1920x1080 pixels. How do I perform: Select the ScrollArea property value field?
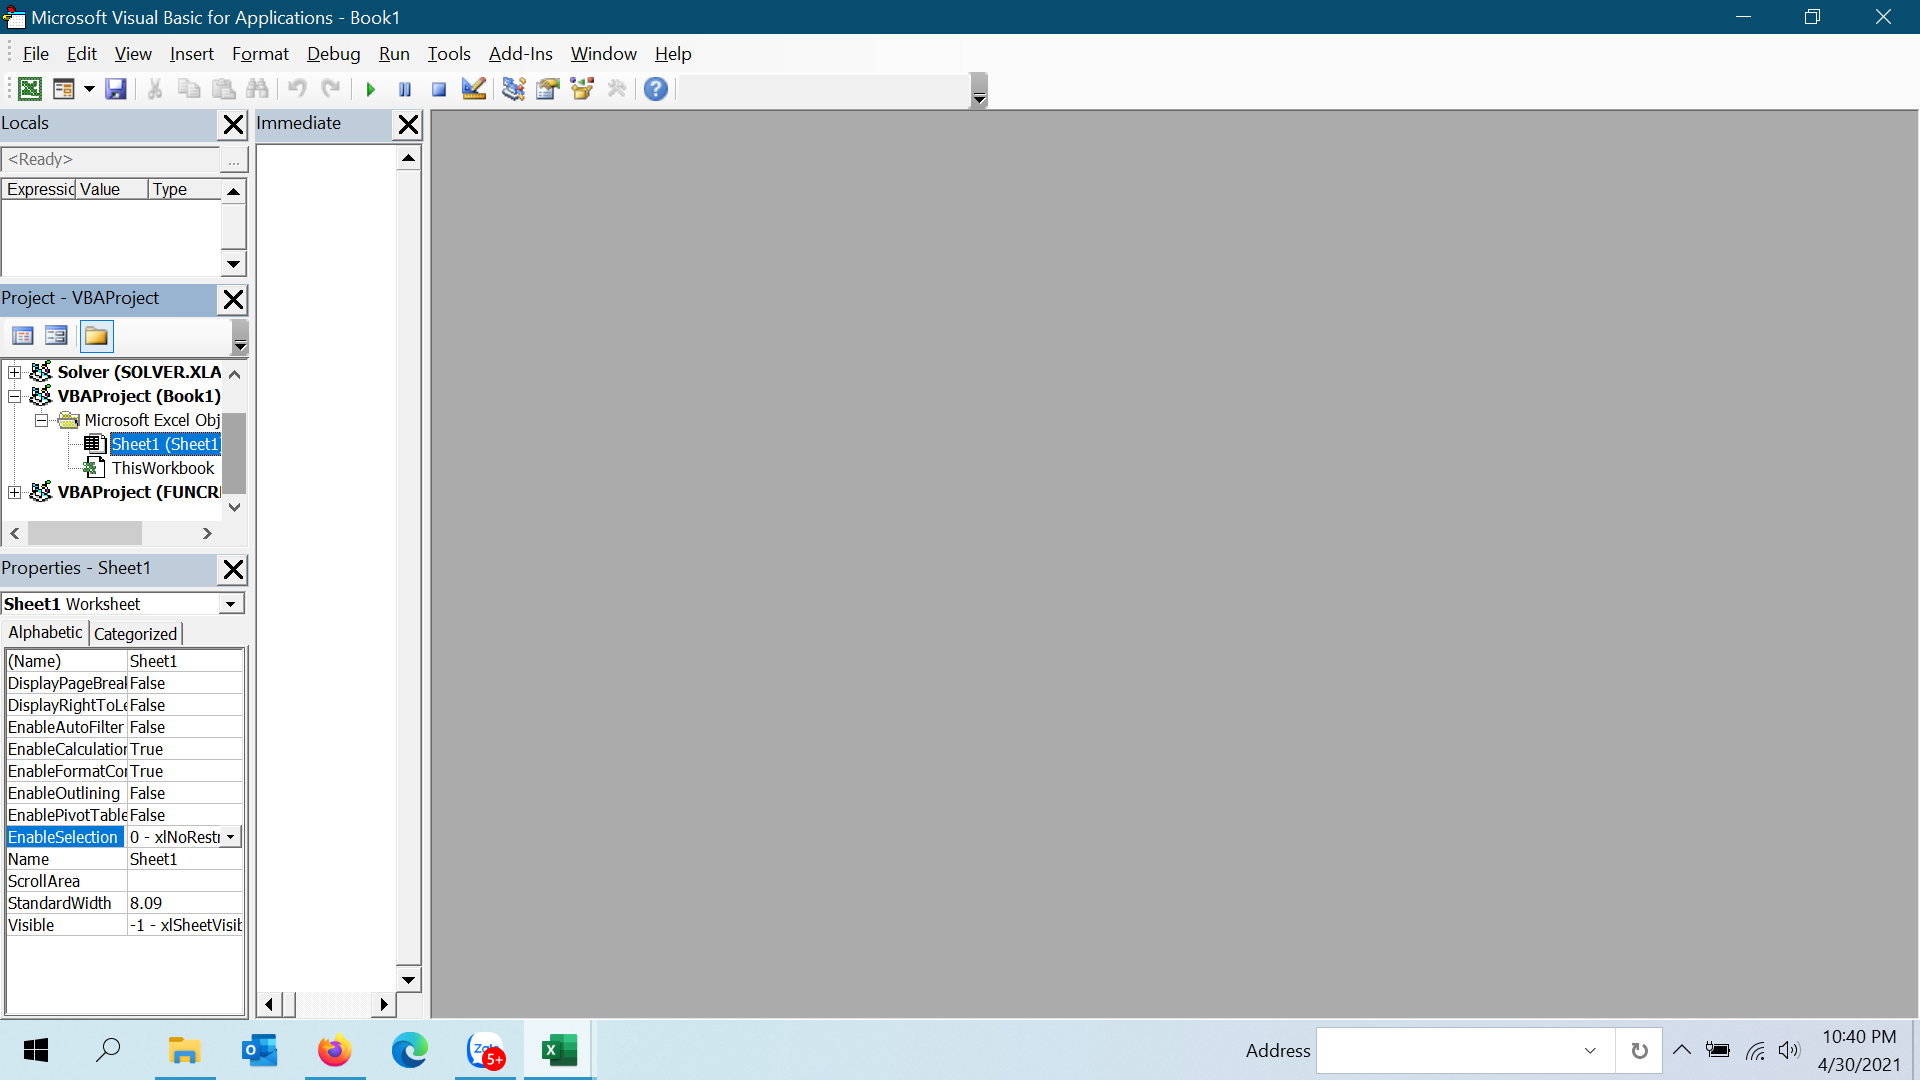click(185, 881)
